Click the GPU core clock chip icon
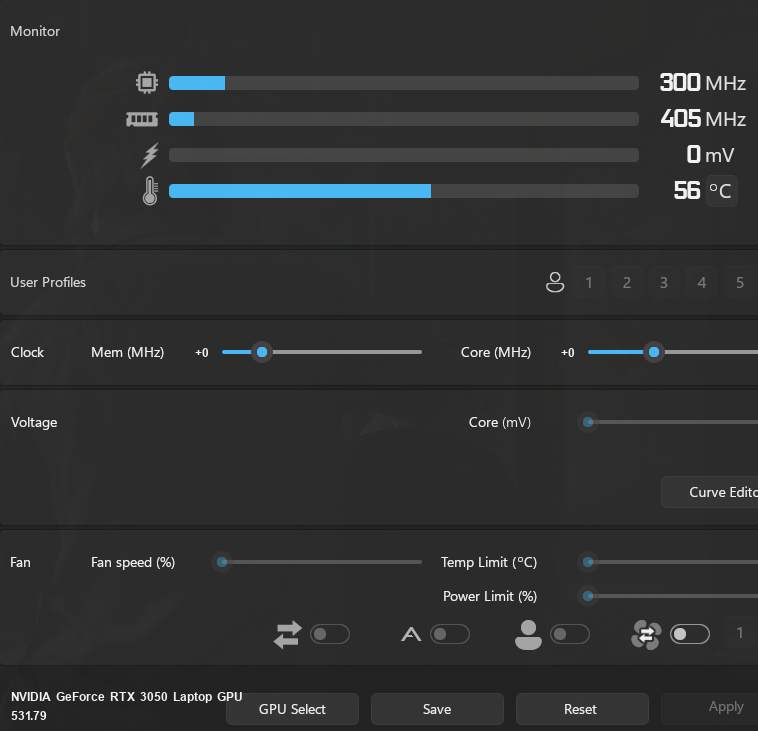Viewport: 758px width, 731px height. point(147,83)
